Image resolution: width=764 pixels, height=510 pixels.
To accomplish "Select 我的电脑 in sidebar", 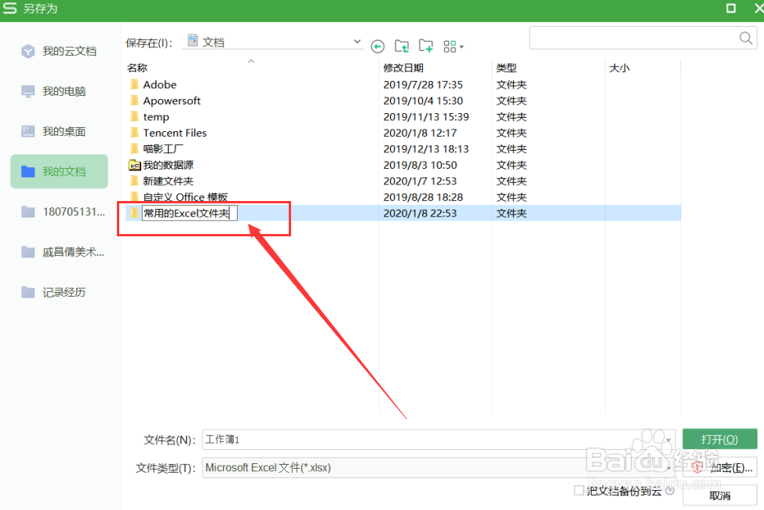I will coord(54,91).
